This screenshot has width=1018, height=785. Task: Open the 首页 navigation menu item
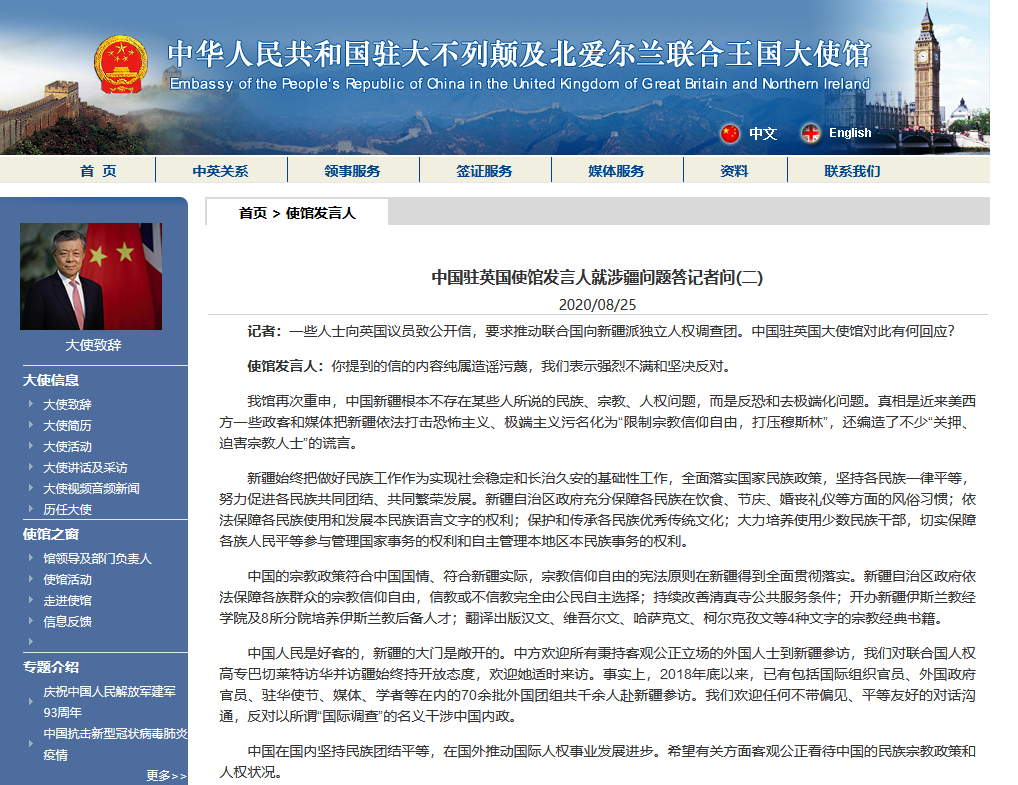98,171
